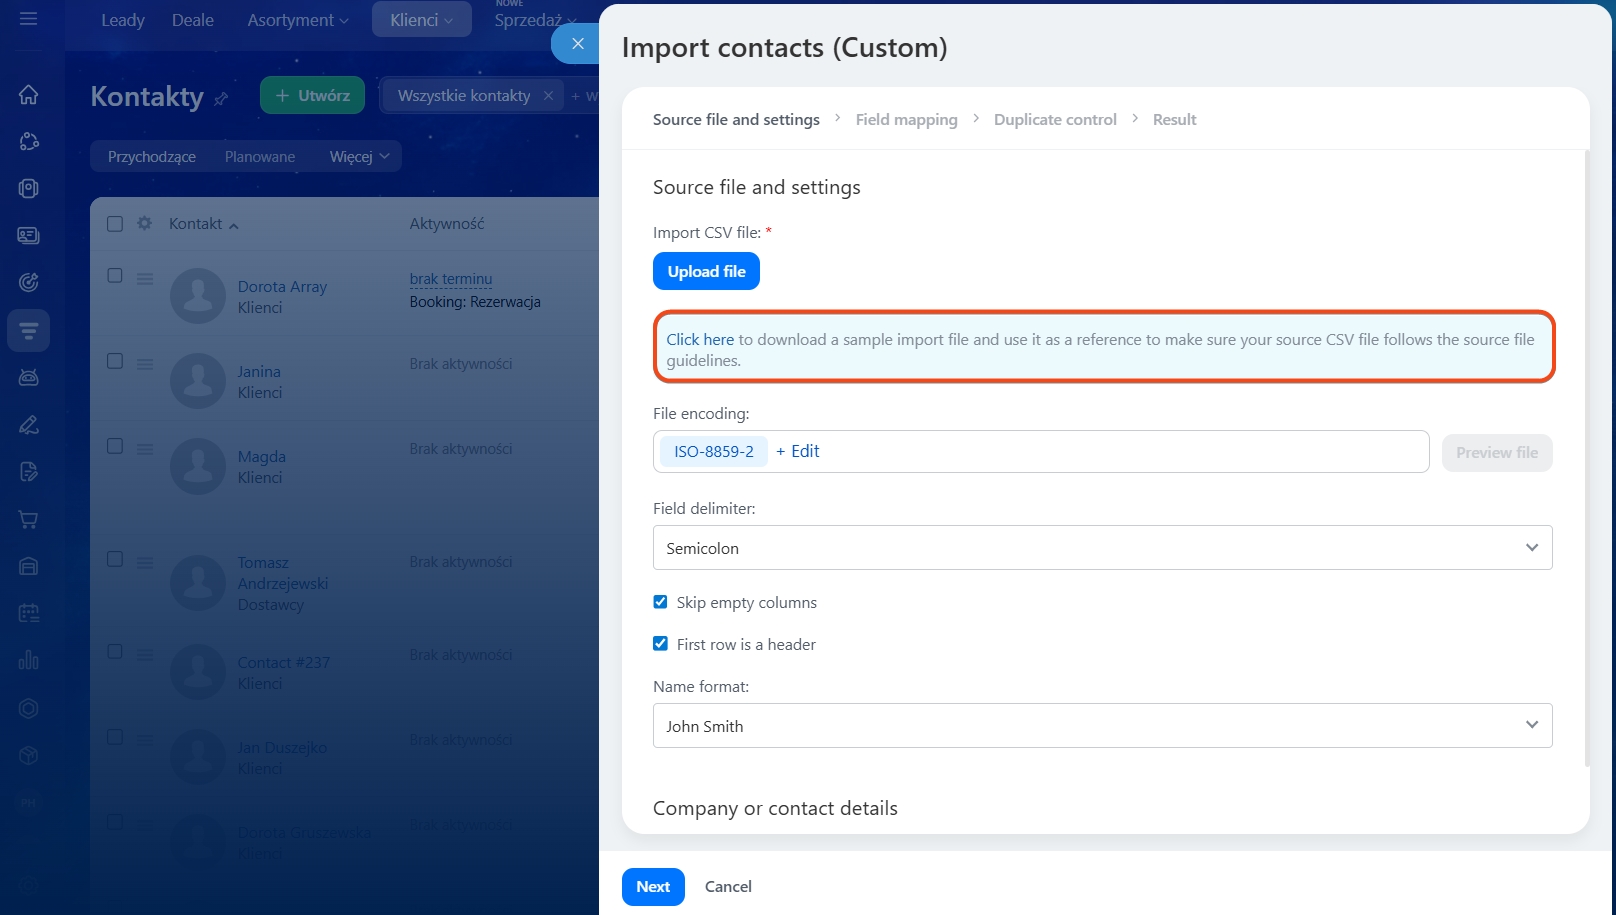Click the pin icon beside Kontakty title

tap(221, 99)
